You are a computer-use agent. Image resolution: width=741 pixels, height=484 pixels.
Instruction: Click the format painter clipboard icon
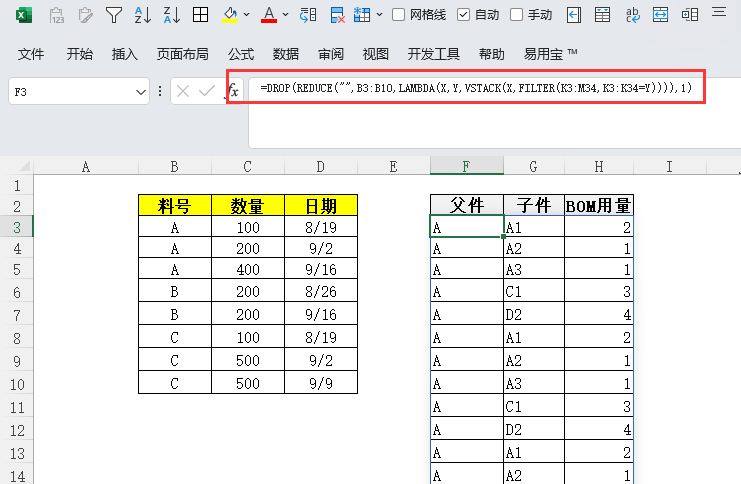[86, 15]
